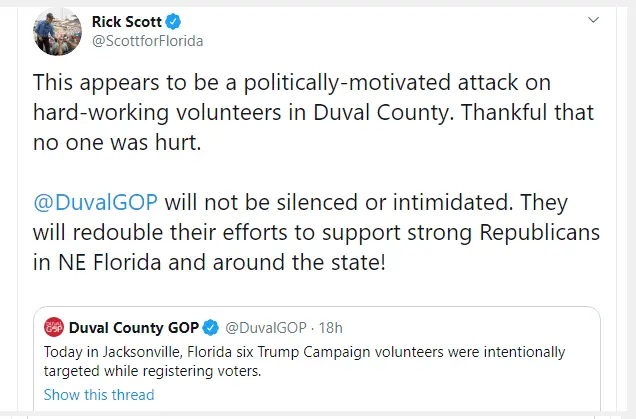Viewport: 636px width, 419px height.
Task: Click Duval County GOP's verified badge
Action: [x=212, y=327]
